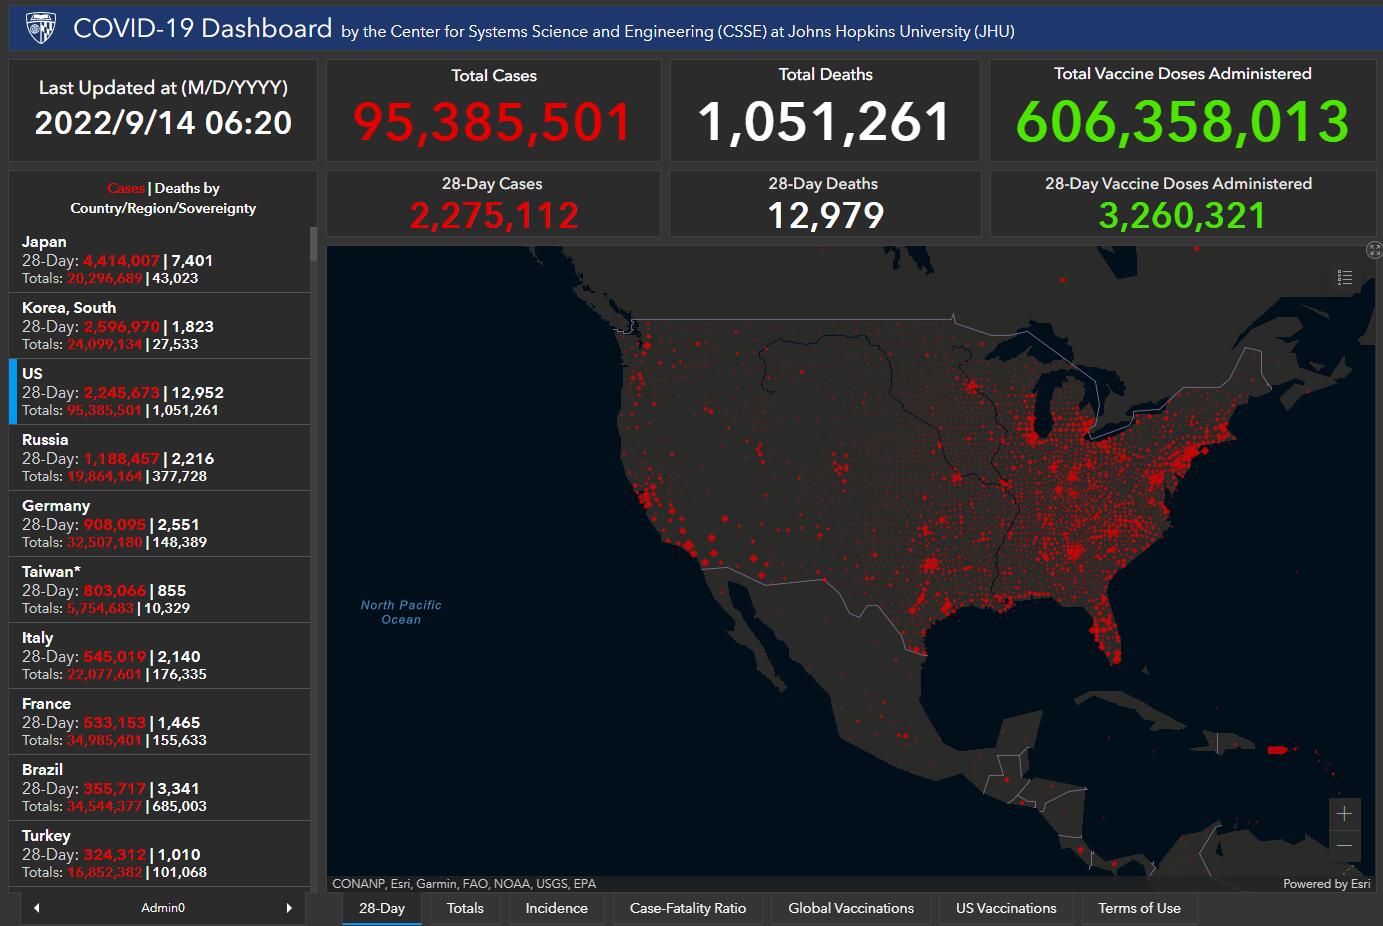The image size is (1383, 926).
Task: Switch to the 28-Day tab
Action: 382,909
